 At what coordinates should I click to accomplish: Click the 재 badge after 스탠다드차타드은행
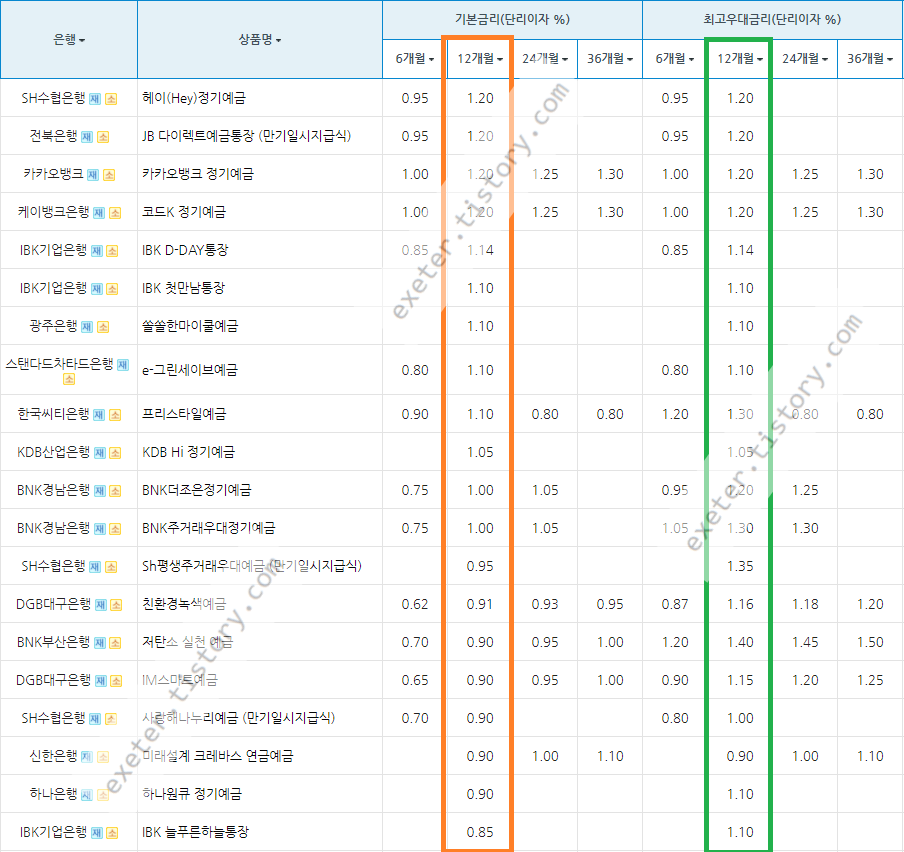coord(123,364)
